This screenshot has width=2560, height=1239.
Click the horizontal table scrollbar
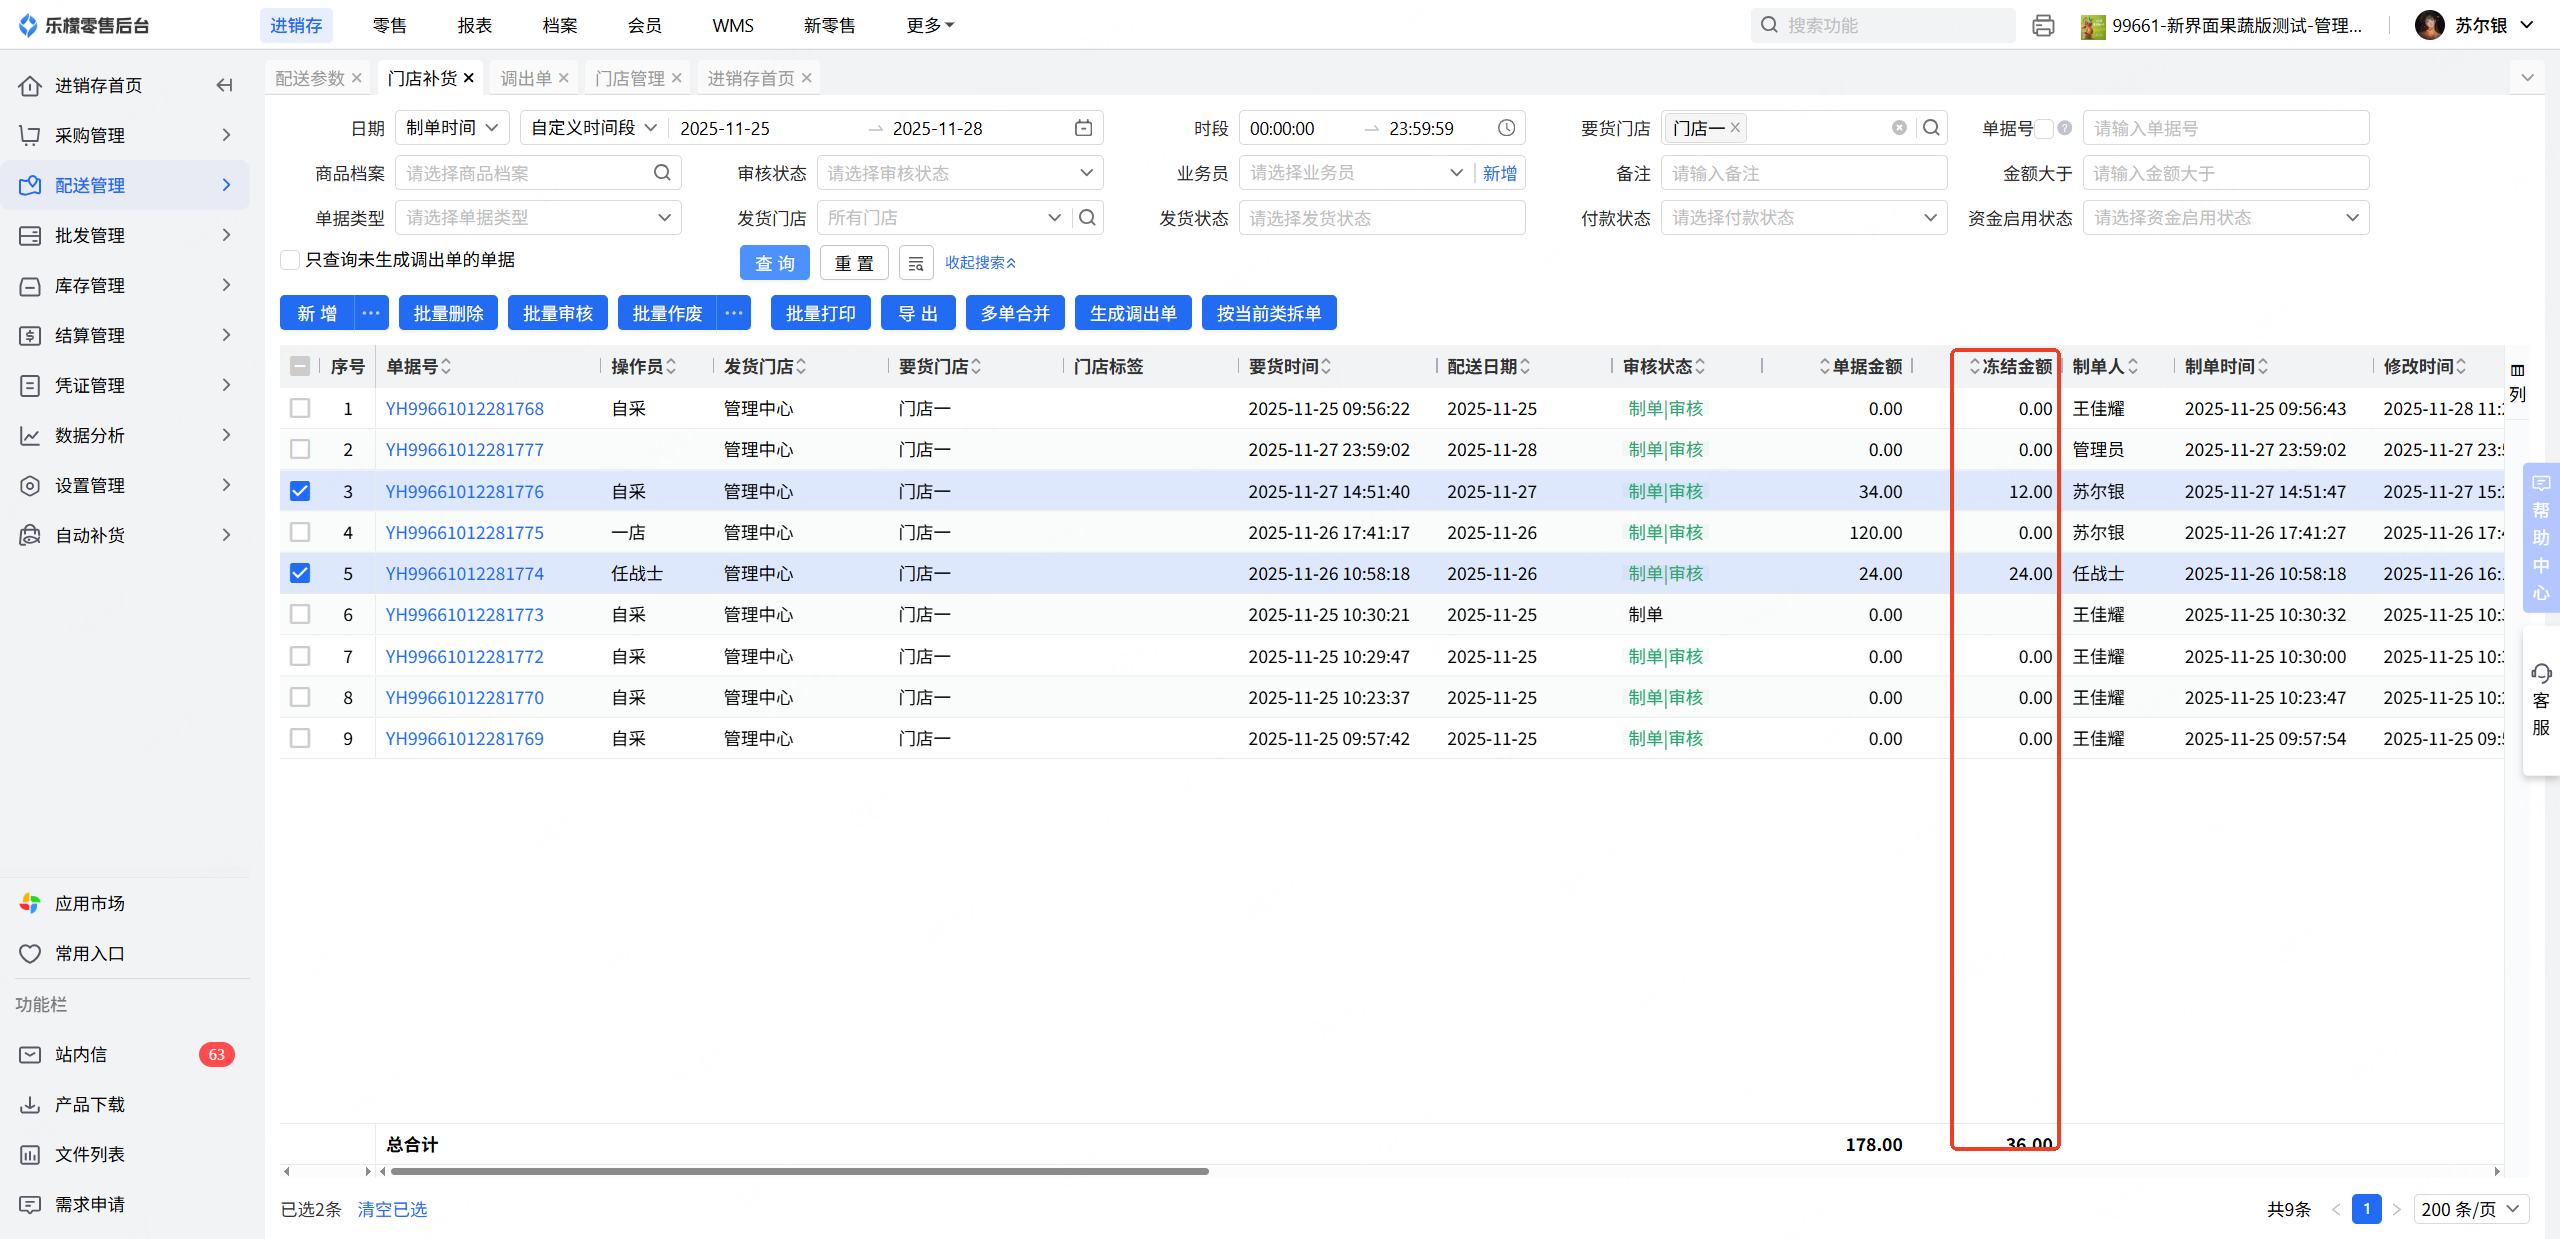800,1171
